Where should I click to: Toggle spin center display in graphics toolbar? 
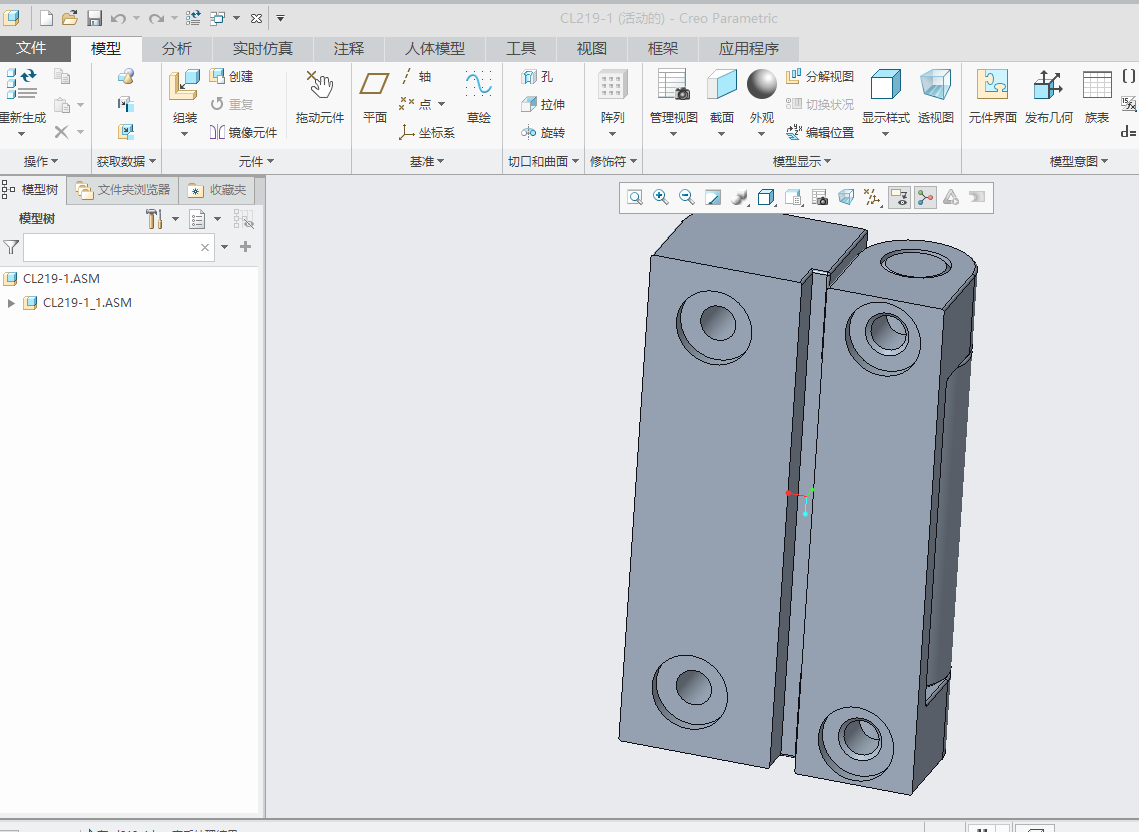point(925,198)
